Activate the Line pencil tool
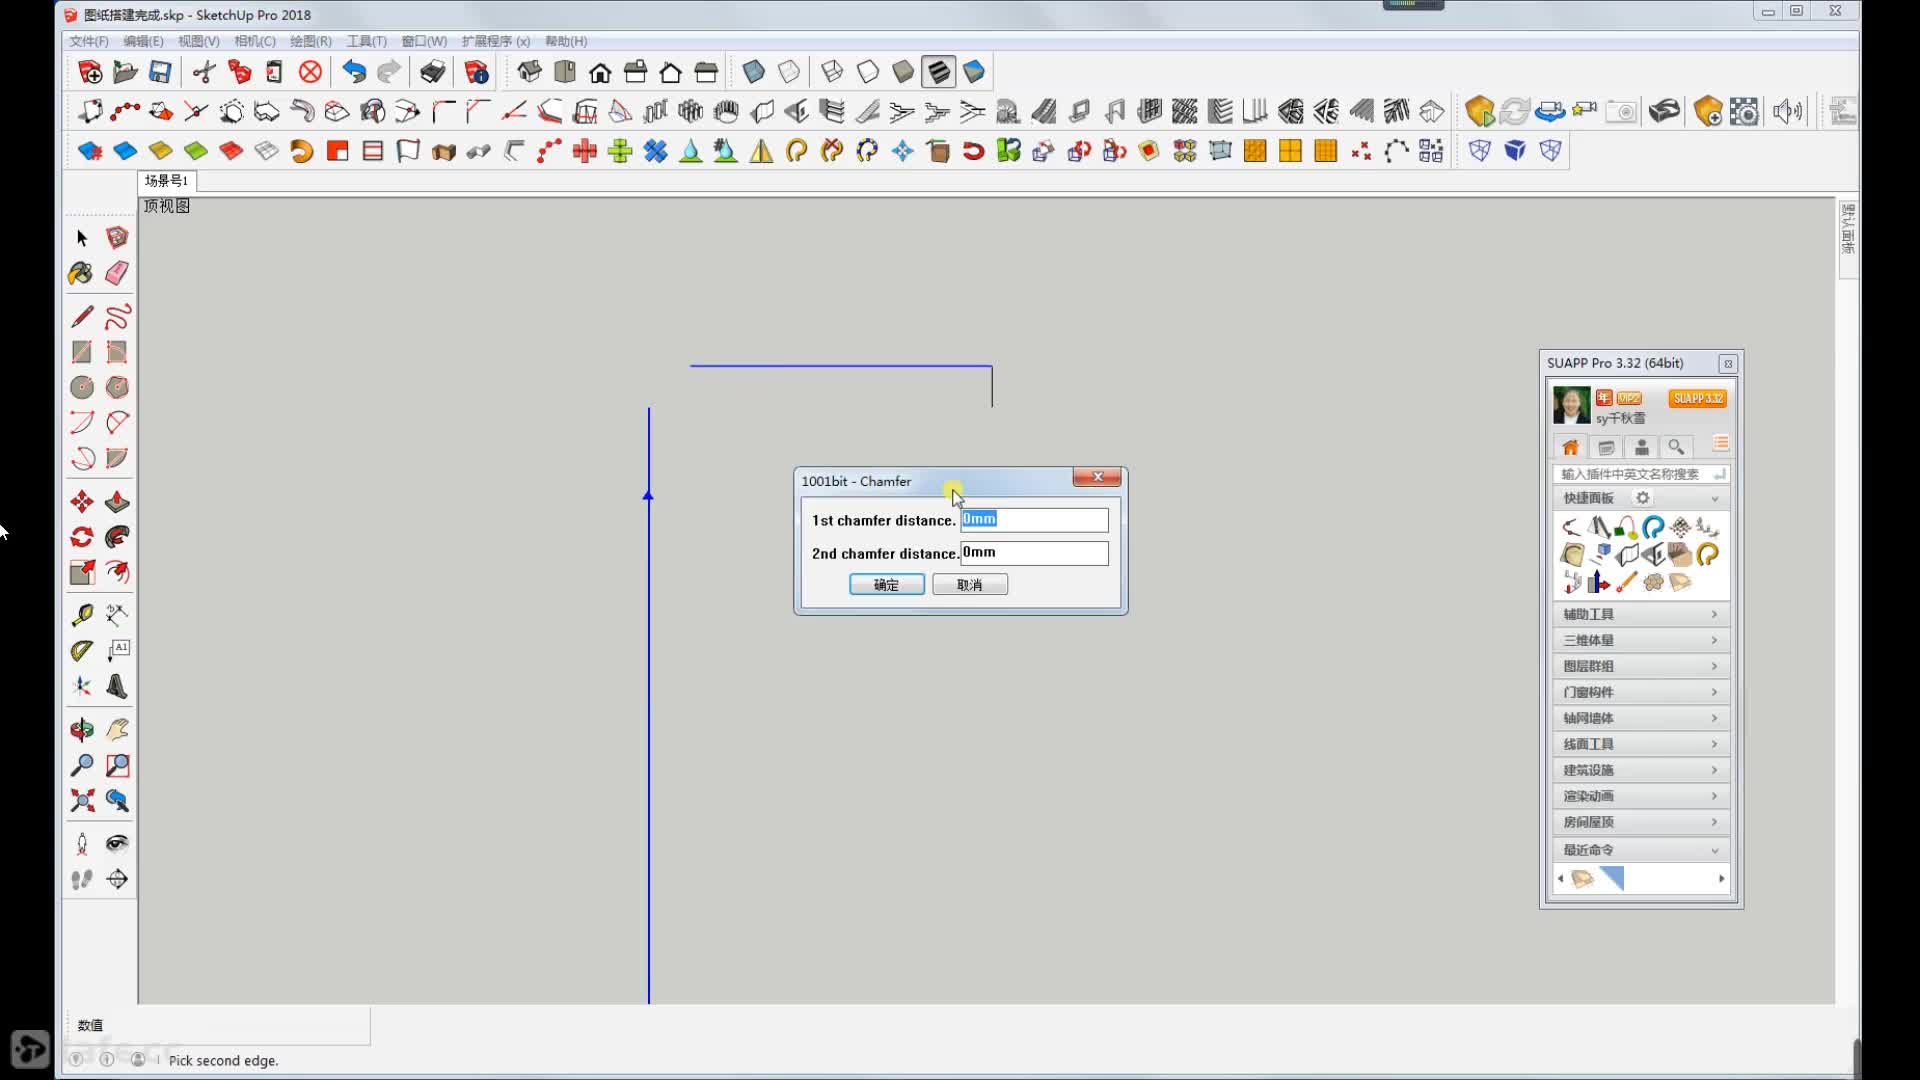This screenshot has height=1080, width=1920. pyautogui.click(x=82, y=317)
